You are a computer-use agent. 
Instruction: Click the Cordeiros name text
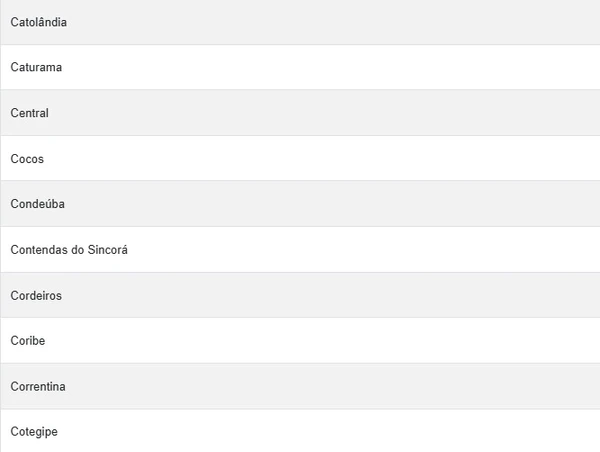[x=36, y=296]
